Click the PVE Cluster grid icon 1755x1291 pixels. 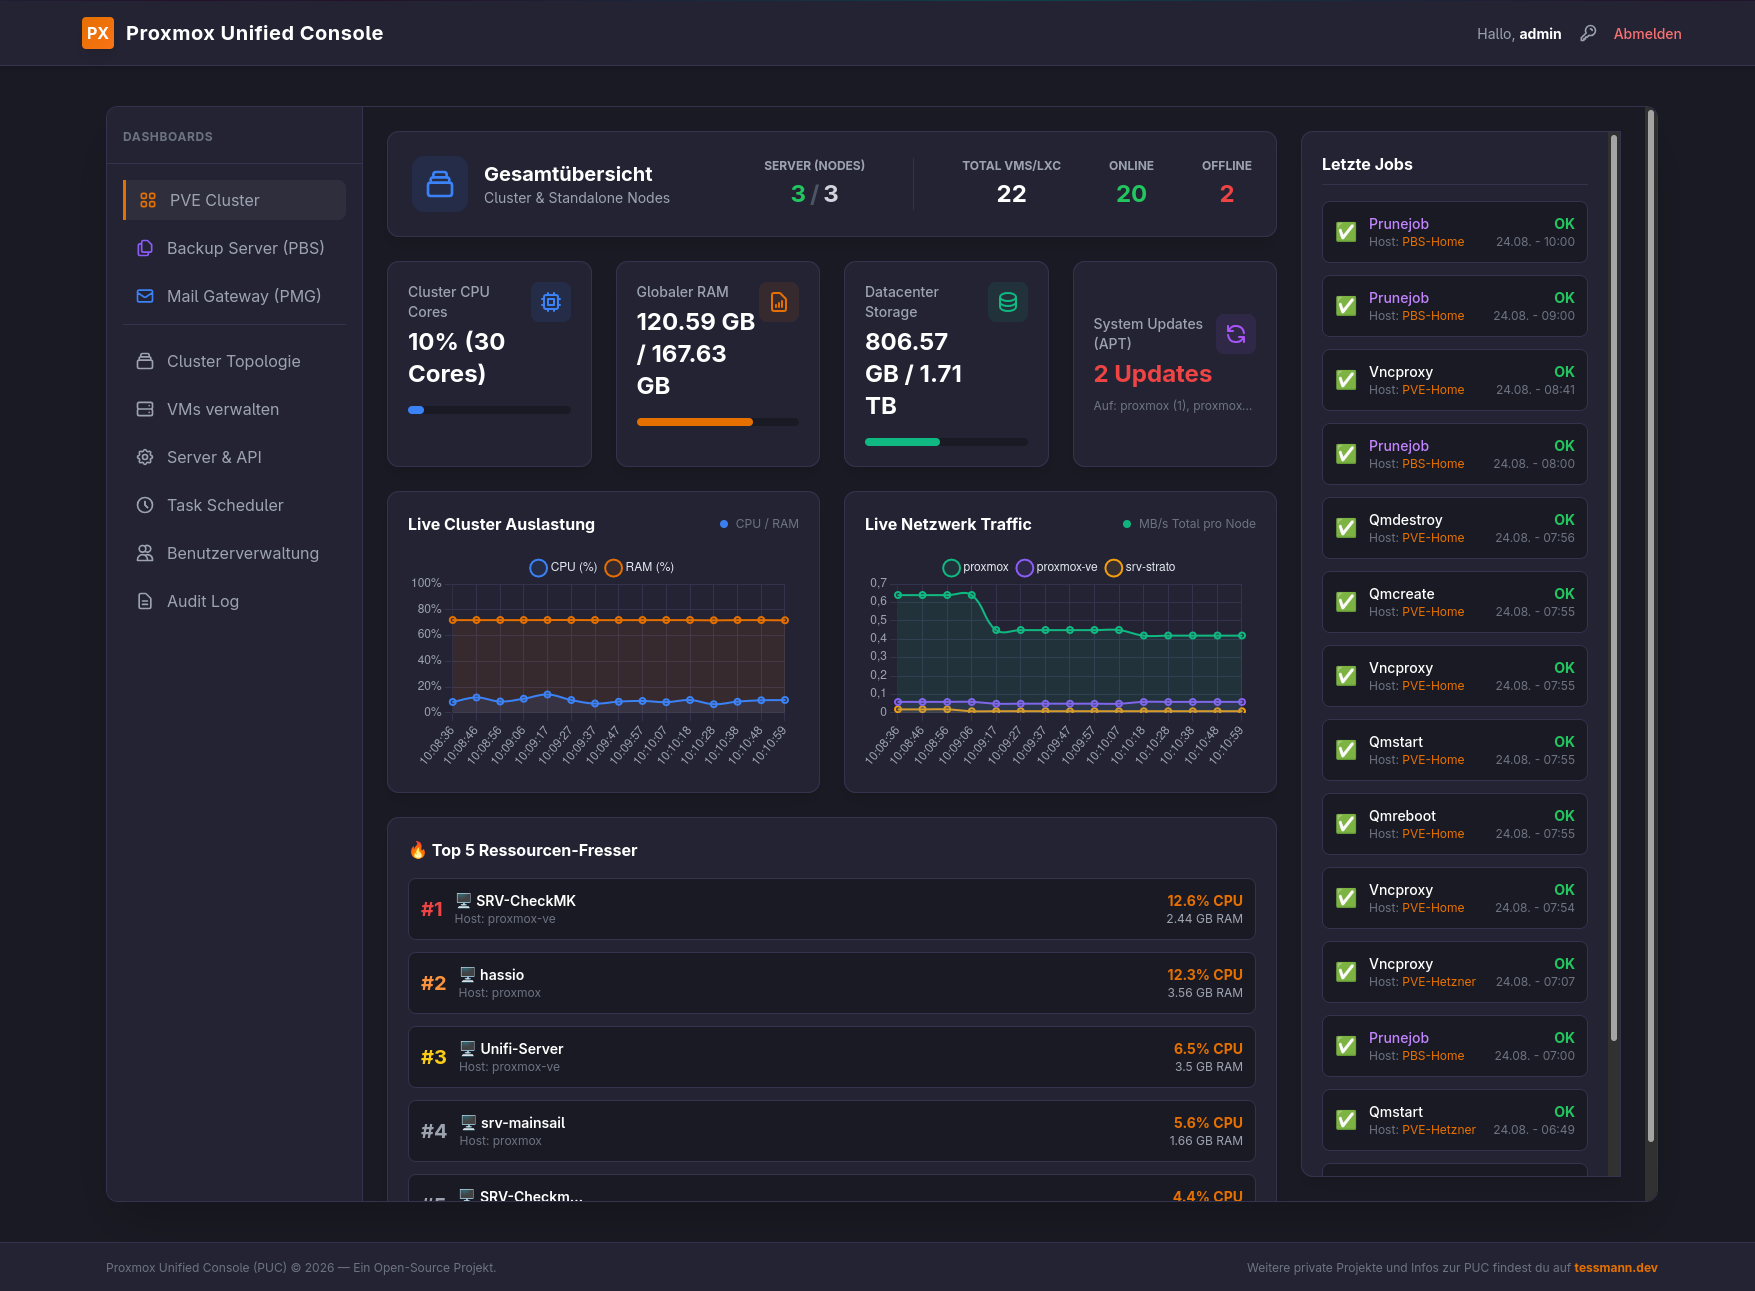pyautogui.click(x=148, y=200)
